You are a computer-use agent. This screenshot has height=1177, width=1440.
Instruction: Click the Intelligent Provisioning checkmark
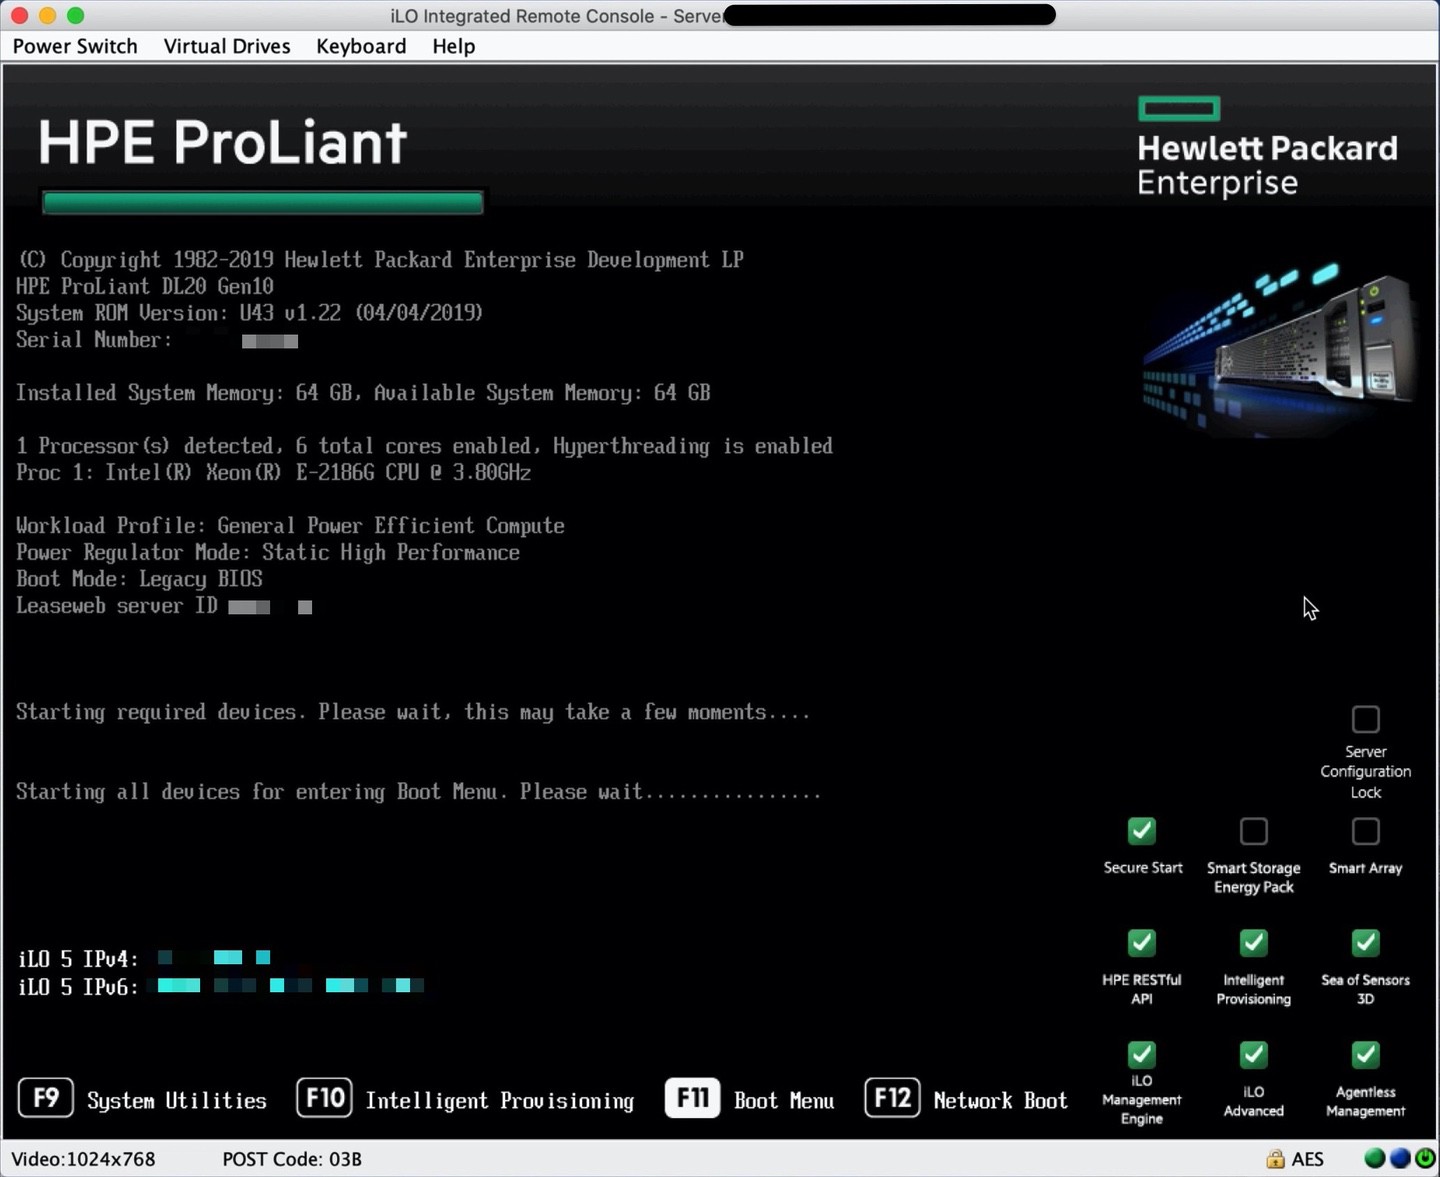1253,943
